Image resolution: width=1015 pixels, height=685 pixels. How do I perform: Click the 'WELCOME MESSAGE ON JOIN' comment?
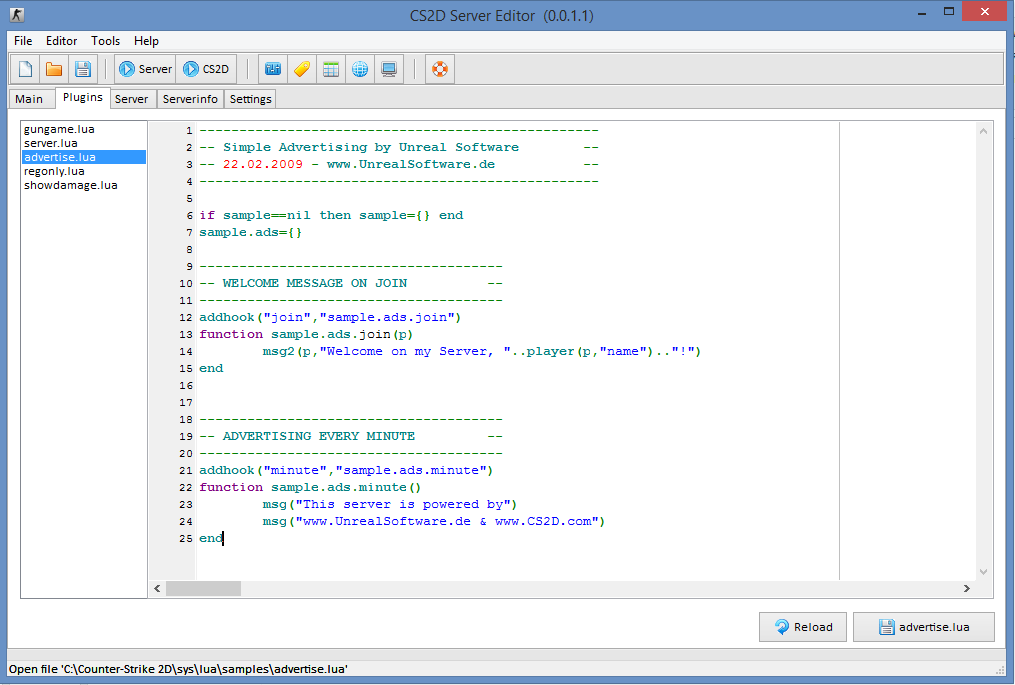tap(315, 283)
